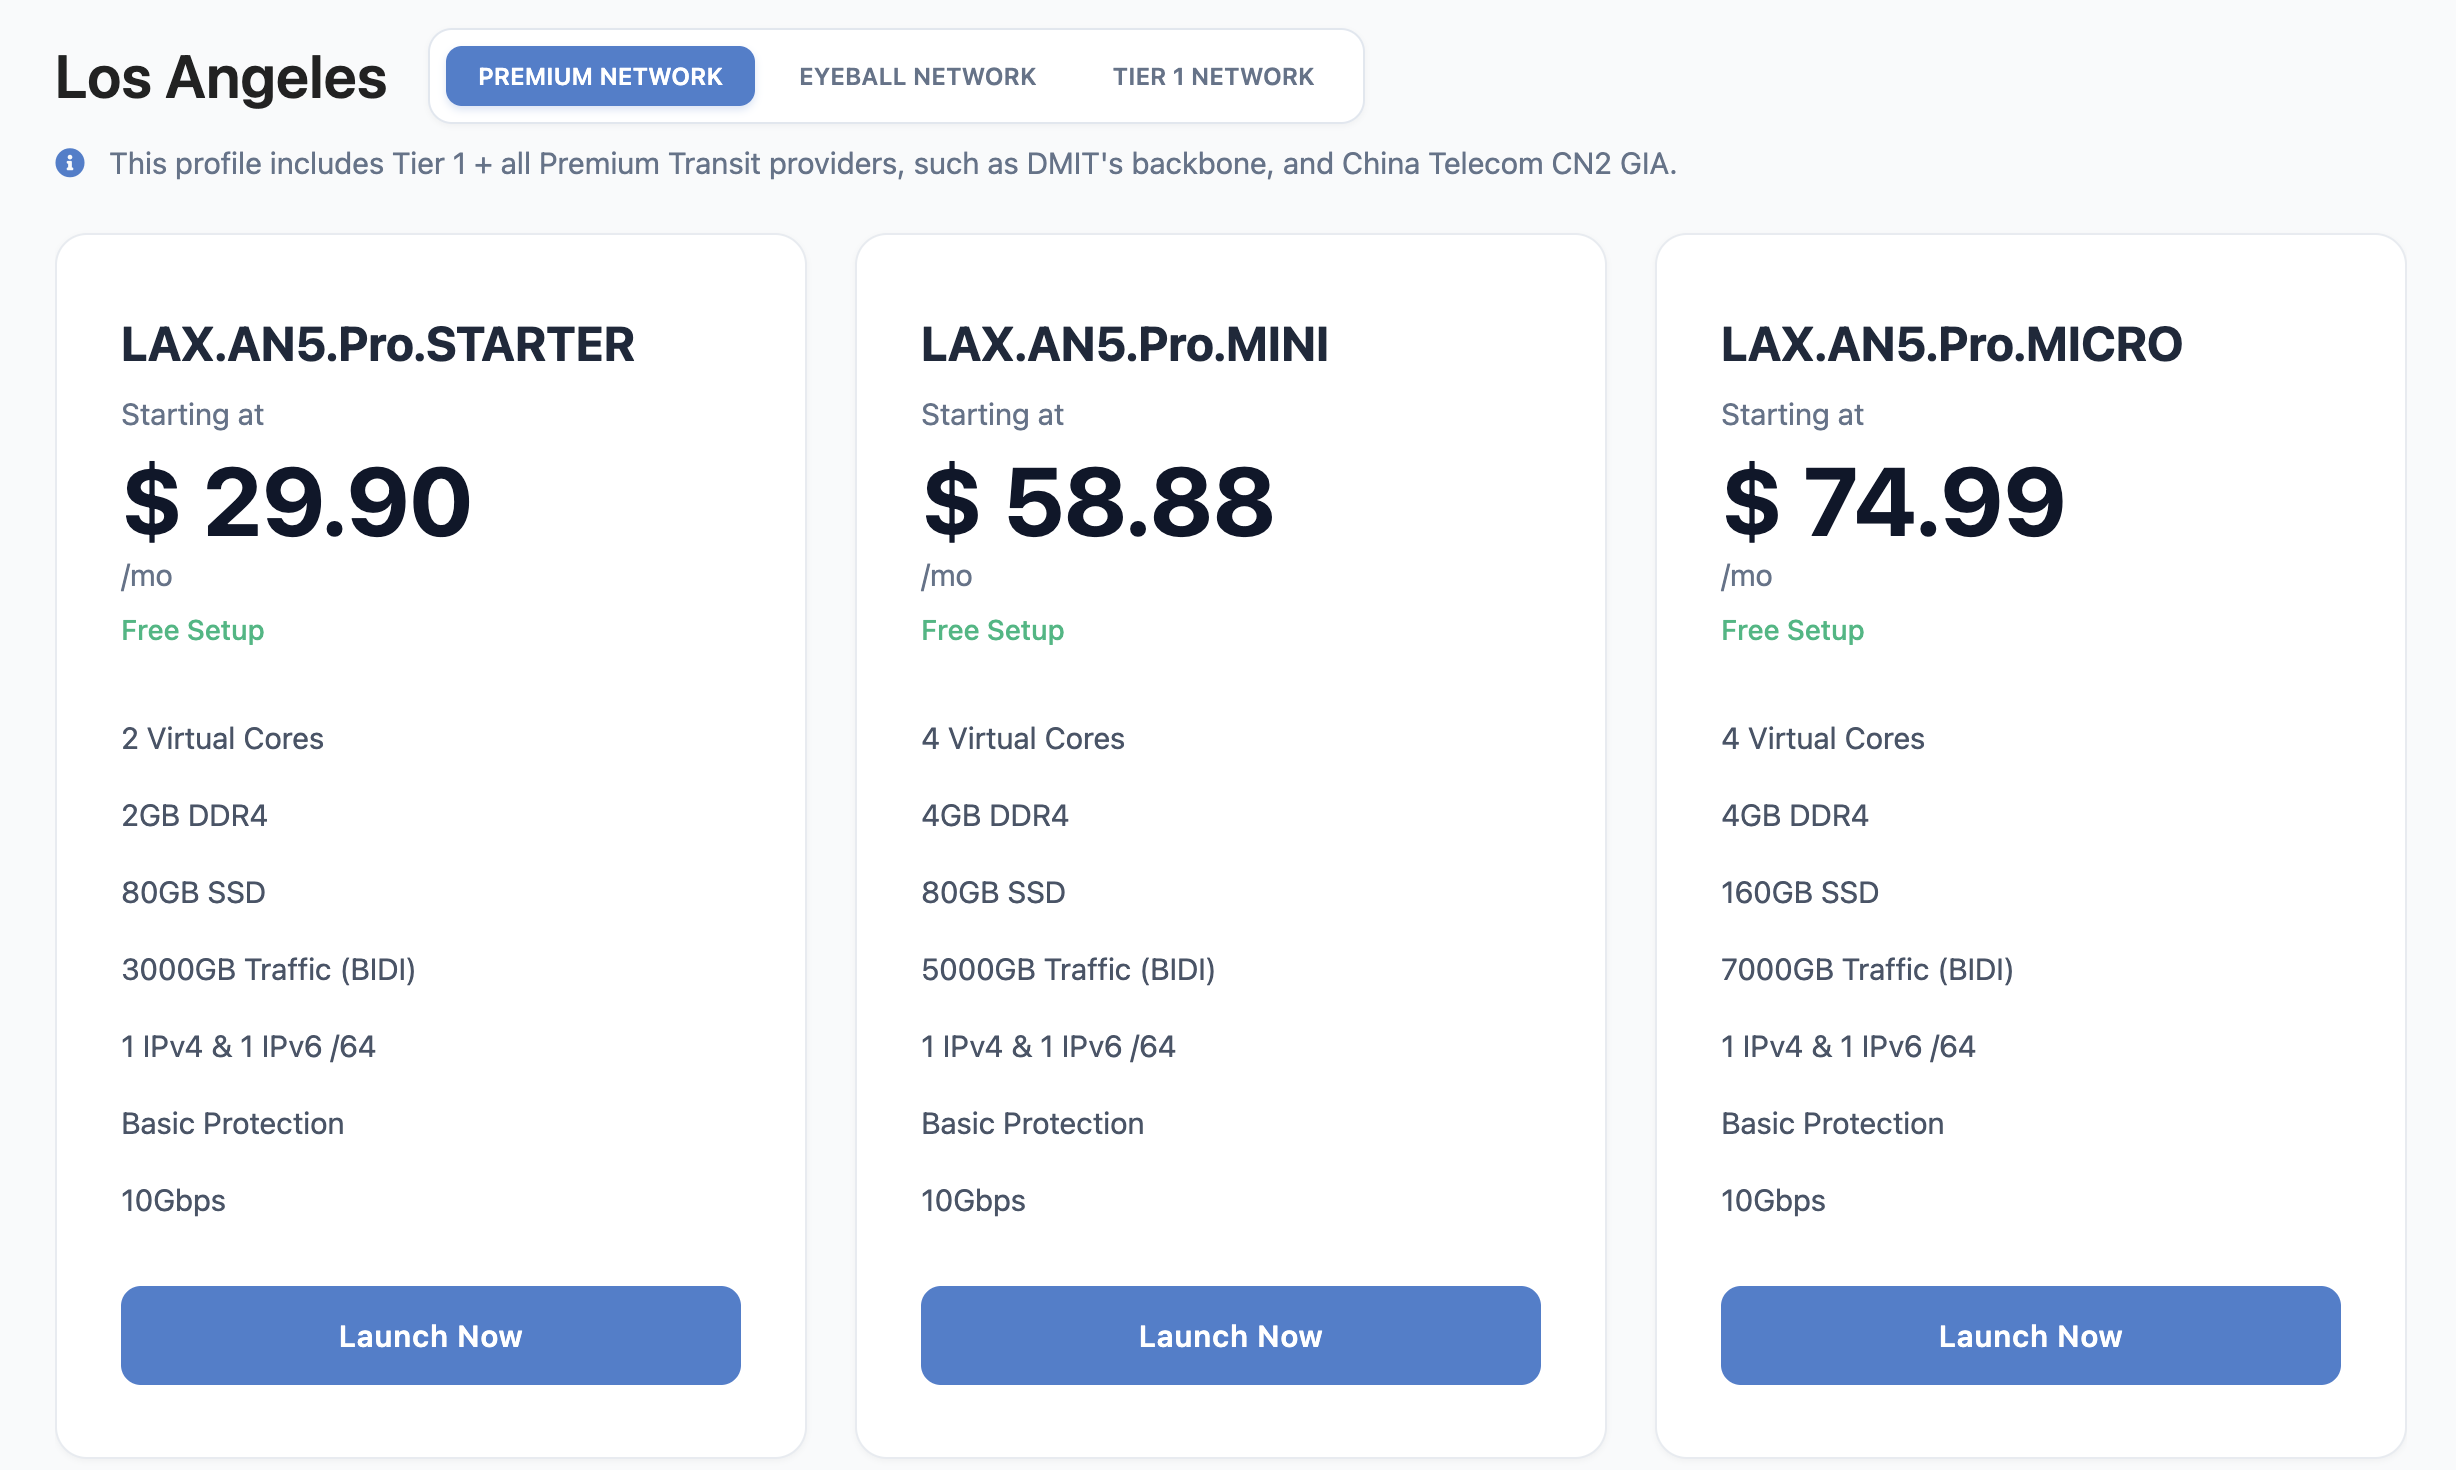Screen dimensions: 2456x1470
Task: Launch the LAX.AN5.Pro.MICRO plan
Action: (x=2030, y=1335)
